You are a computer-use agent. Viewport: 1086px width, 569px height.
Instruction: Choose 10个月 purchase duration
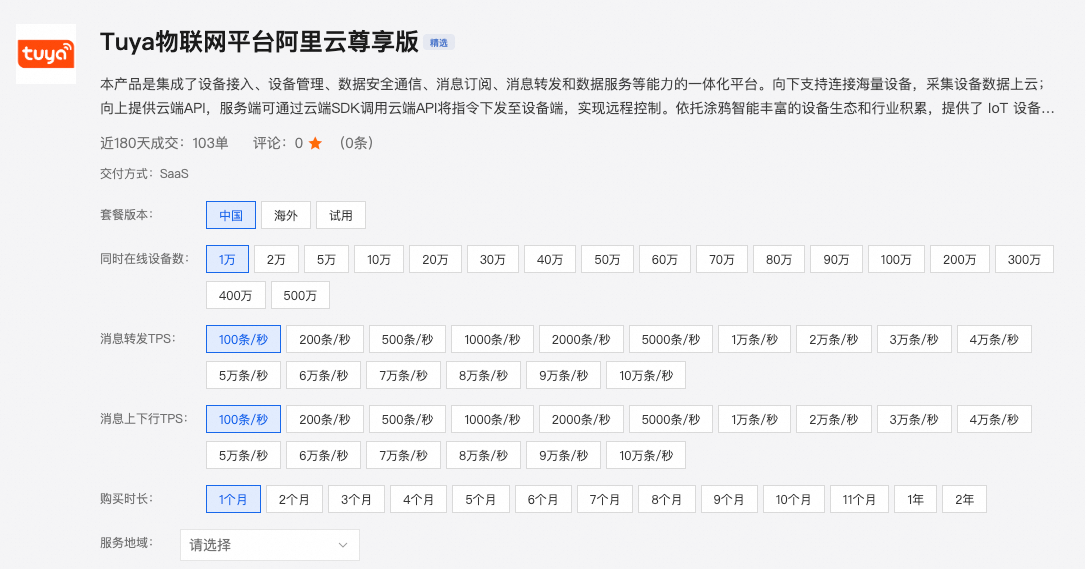(x=794, y=499)
